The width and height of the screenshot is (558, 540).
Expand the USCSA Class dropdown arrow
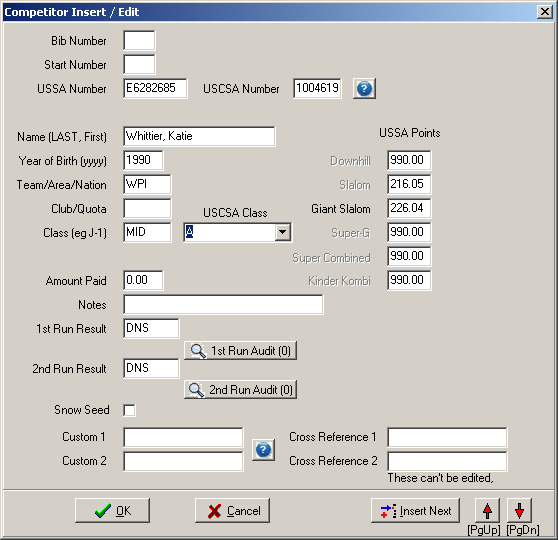coord(283,232)
